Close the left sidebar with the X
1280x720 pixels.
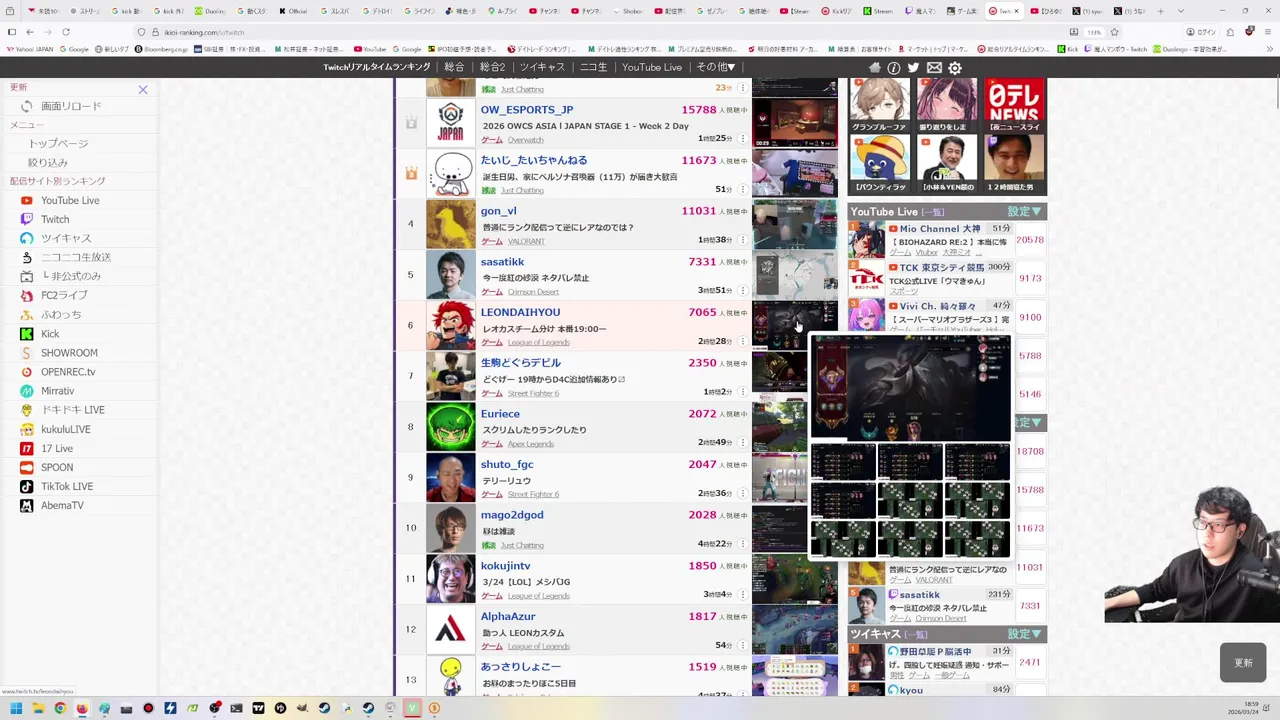tap(143, 90)
